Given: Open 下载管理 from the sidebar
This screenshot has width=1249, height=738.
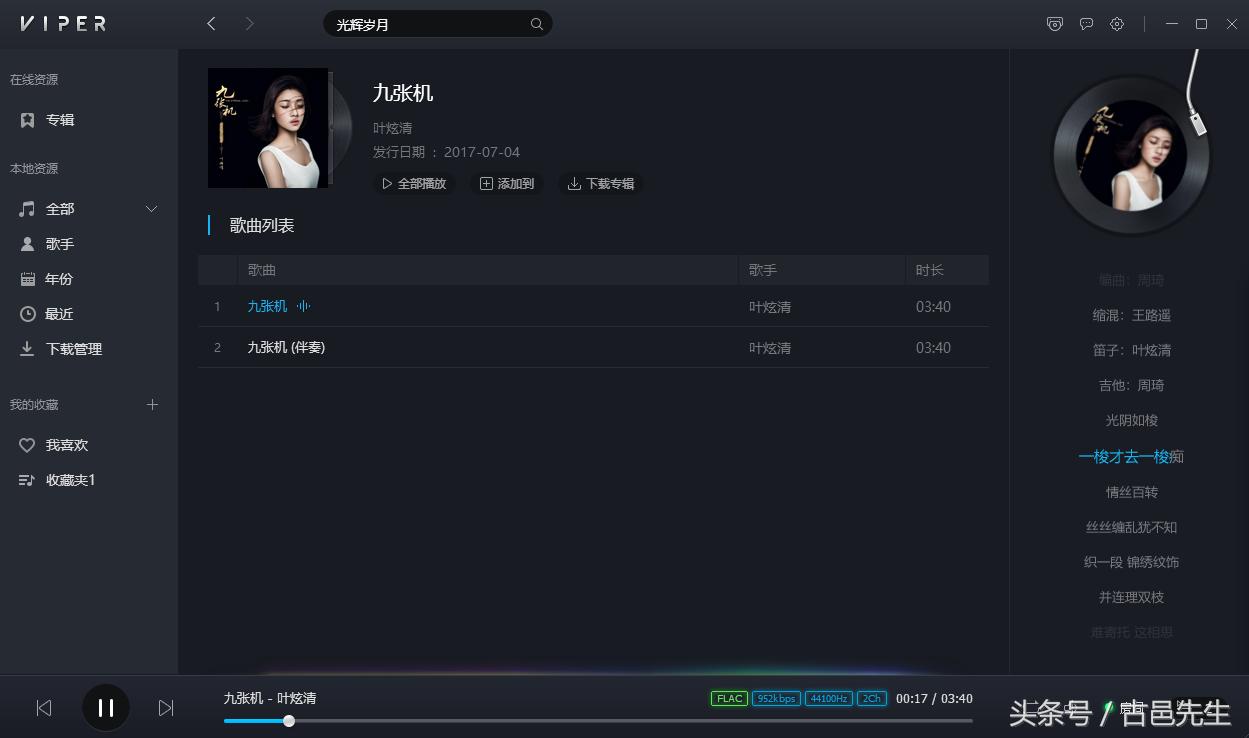Looking at the screenshot, I should coord(74,348).
